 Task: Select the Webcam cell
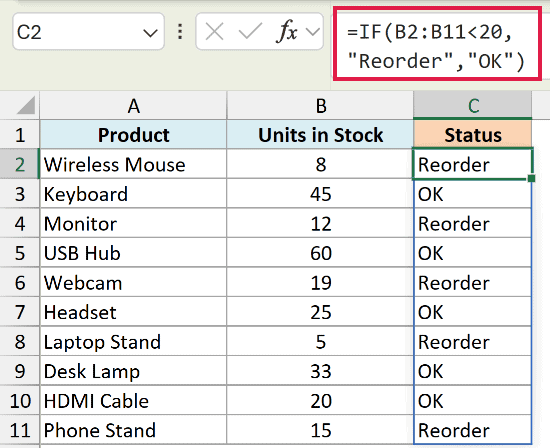133,282
